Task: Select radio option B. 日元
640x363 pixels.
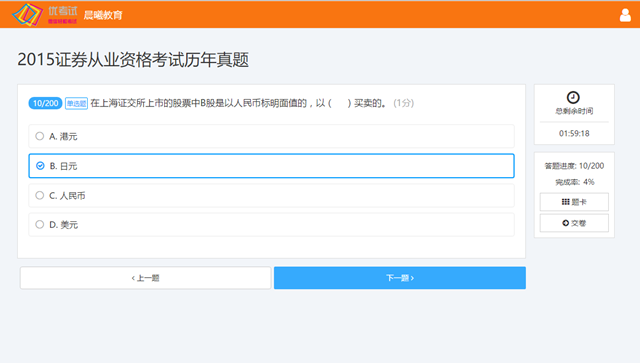Action: [271, 166]
